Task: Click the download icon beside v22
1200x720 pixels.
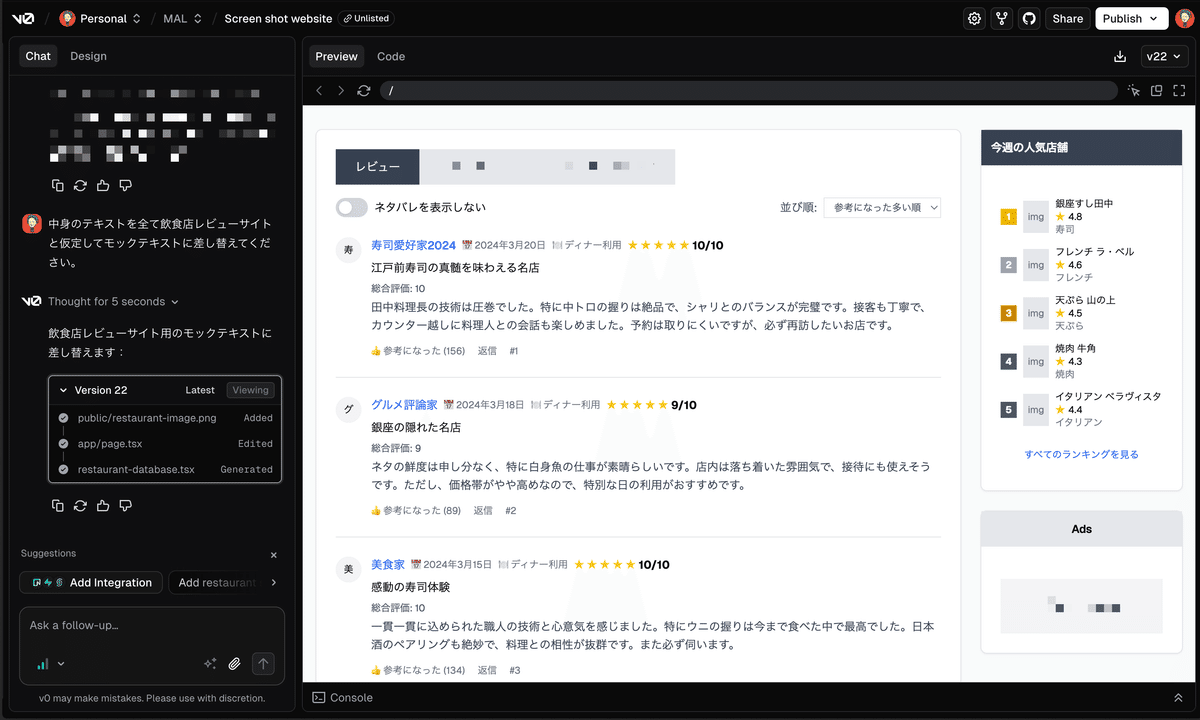Action: (1121, 57)
